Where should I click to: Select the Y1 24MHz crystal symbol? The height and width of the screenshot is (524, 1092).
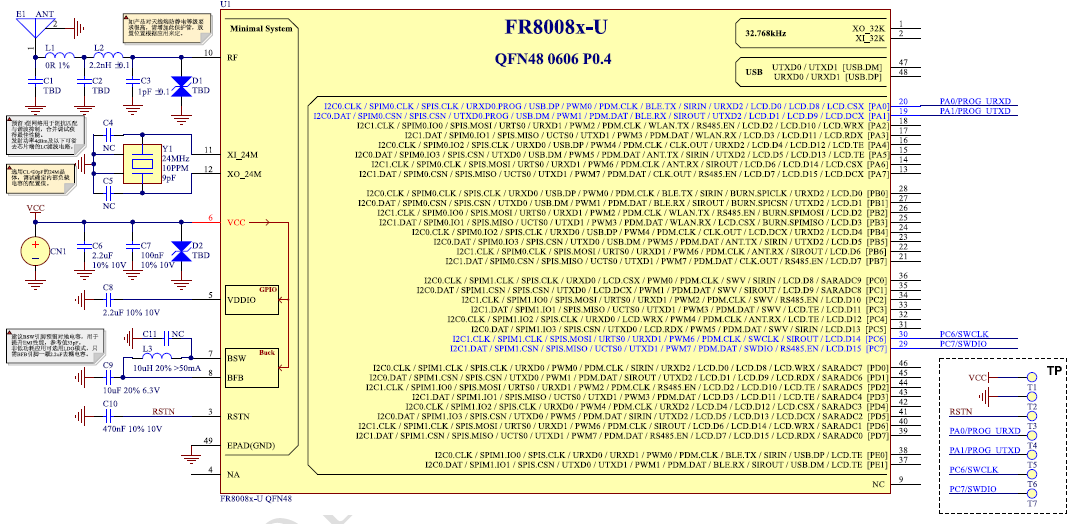pos(133,162)
